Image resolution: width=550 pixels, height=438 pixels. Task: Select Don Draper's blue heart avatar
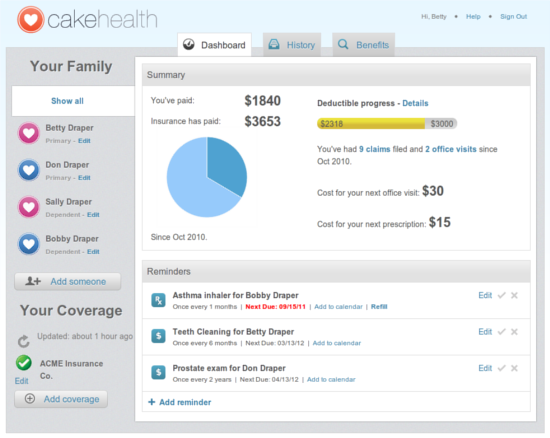click(29, 170)
